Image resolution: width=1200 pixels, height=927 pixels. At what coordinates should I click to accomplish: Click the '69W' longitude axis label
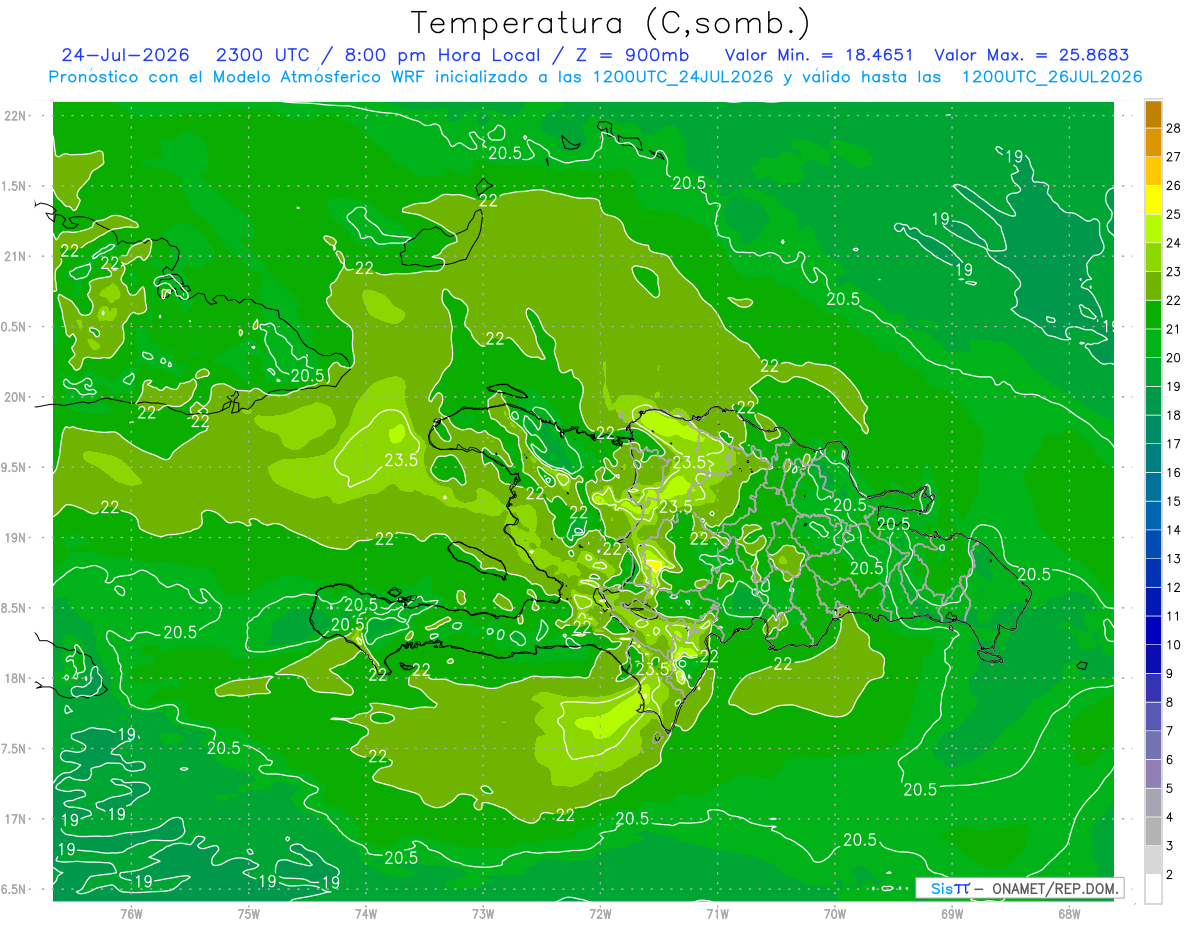point(951,913)
